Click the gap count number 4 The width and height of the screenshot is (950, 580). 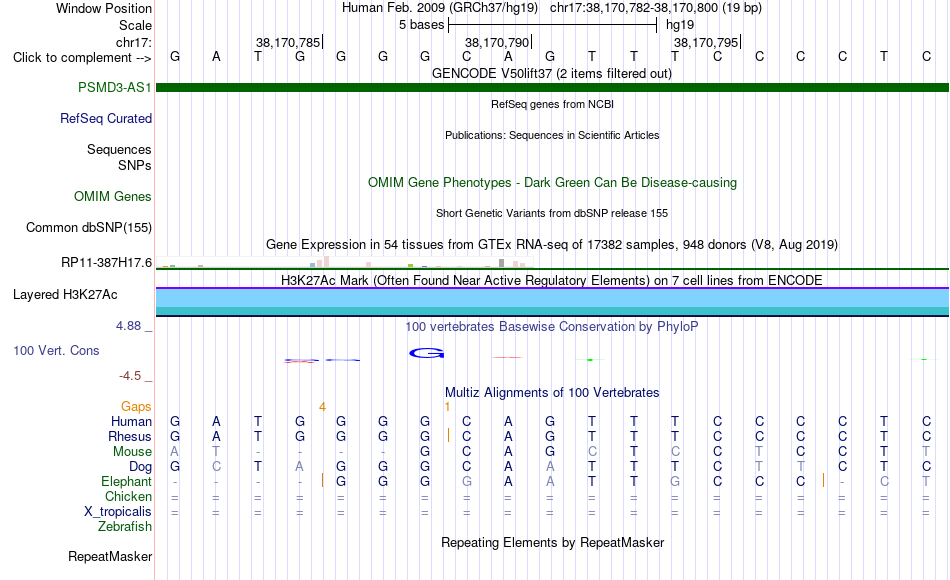[322, 407]
